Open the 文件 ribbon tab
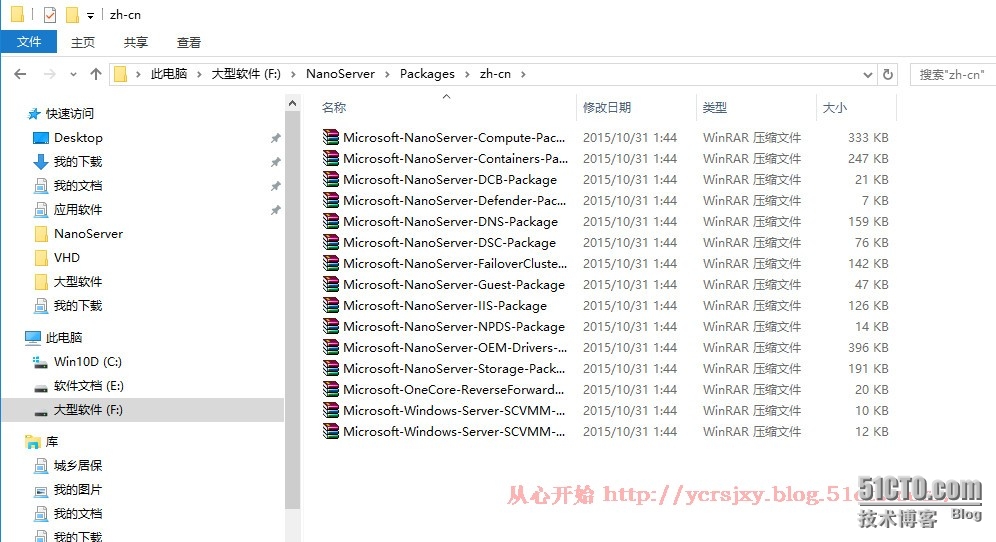996x542 pixels. coord(29,42)
